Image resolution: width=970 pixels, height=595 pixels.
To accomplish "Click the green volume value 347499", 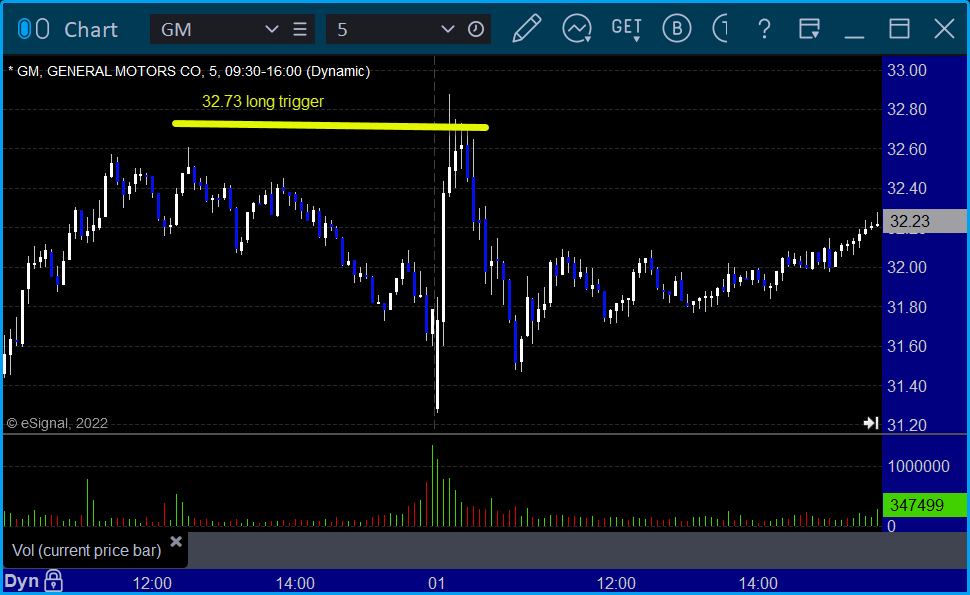I will tap(925, 505).
